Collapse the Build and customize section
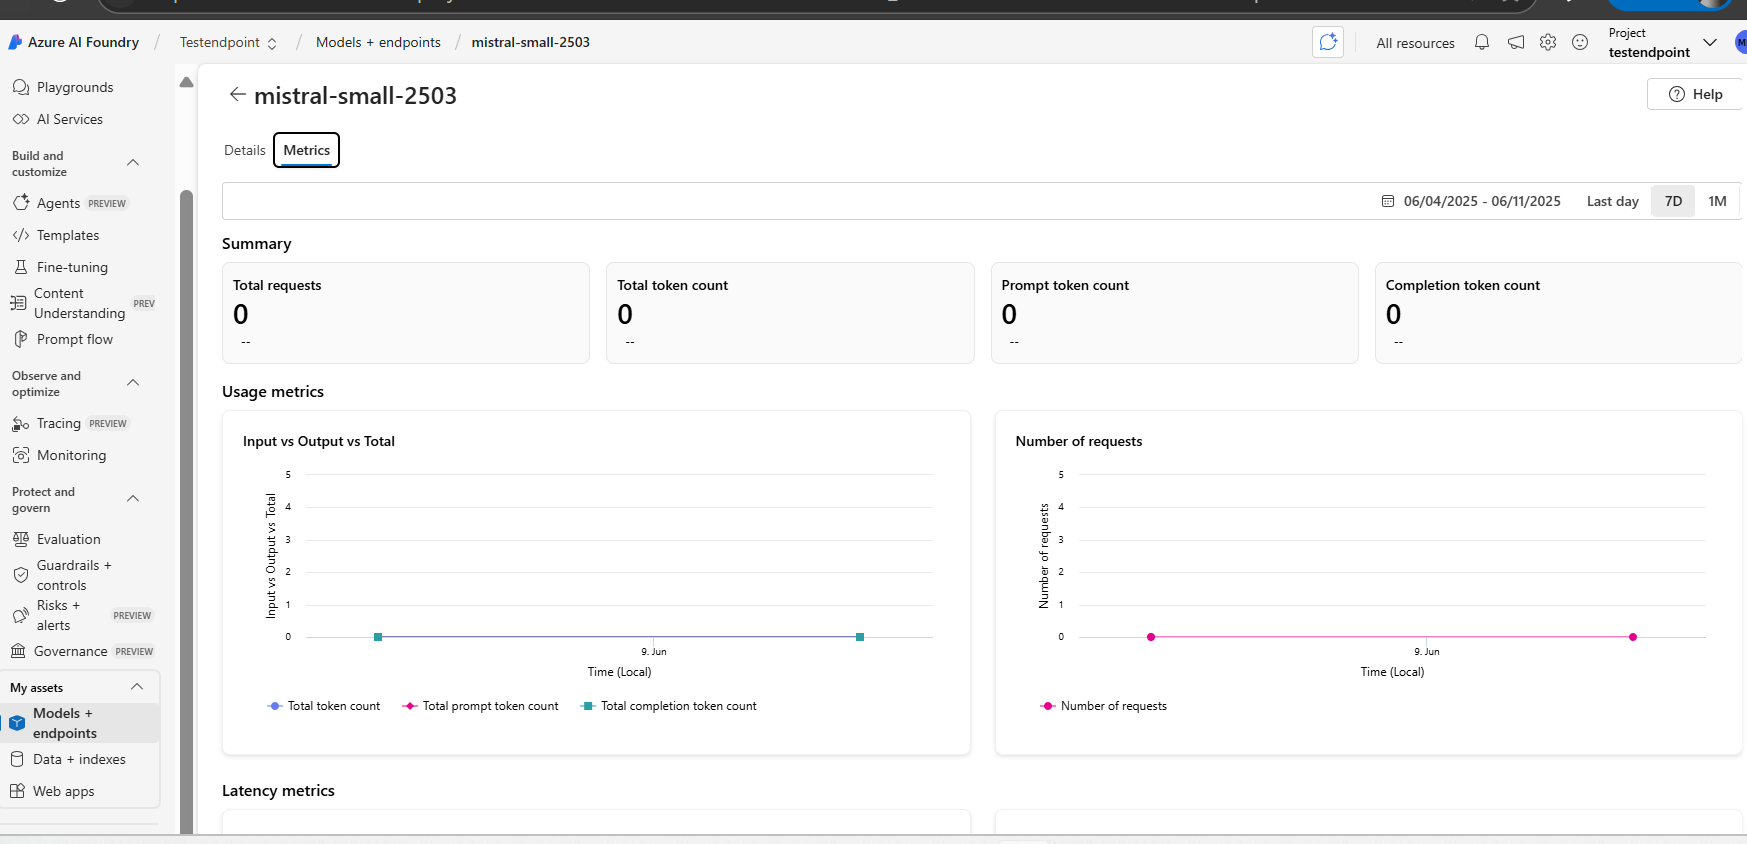Viewport: 1747px width, 844px height. (x=133, y=163)
